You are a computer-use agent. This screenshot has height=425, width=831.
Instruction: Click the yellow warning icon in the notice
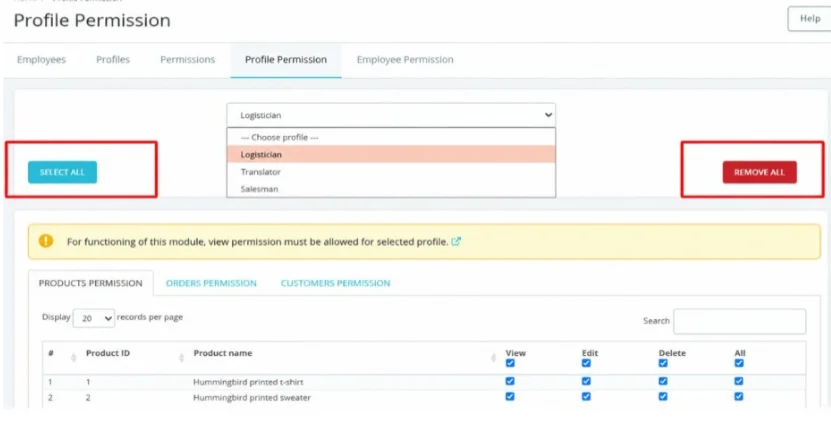tap(46, 241)
